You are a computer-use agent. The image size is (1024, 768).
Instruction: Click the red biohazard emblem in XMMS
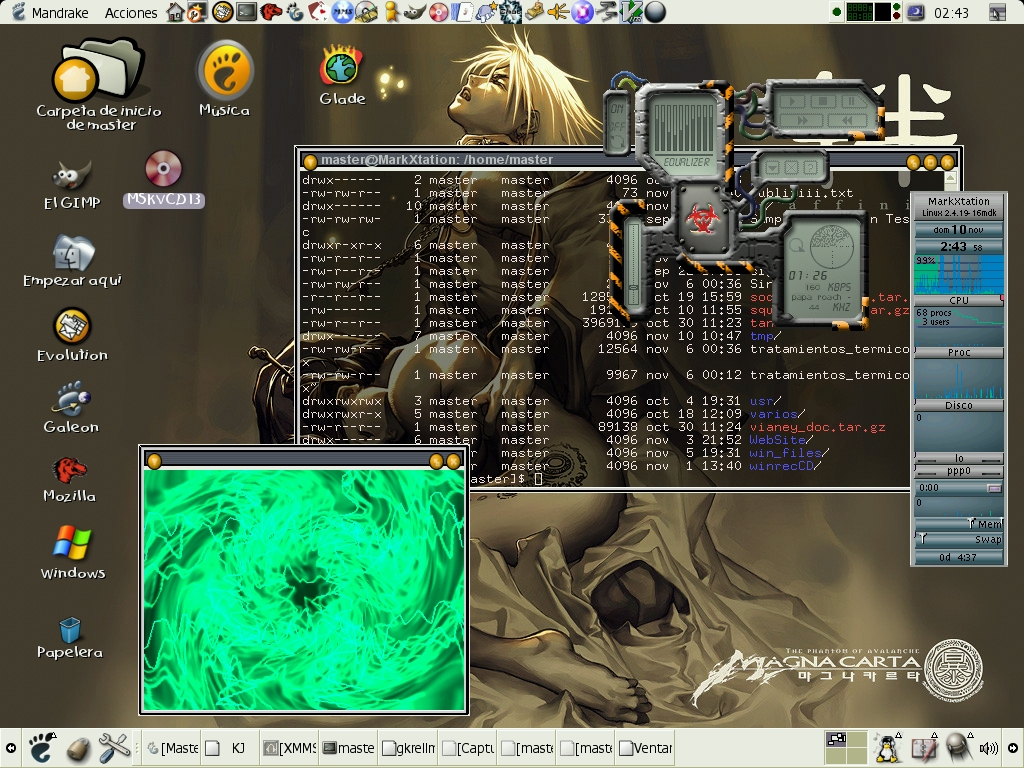[703, 217]
